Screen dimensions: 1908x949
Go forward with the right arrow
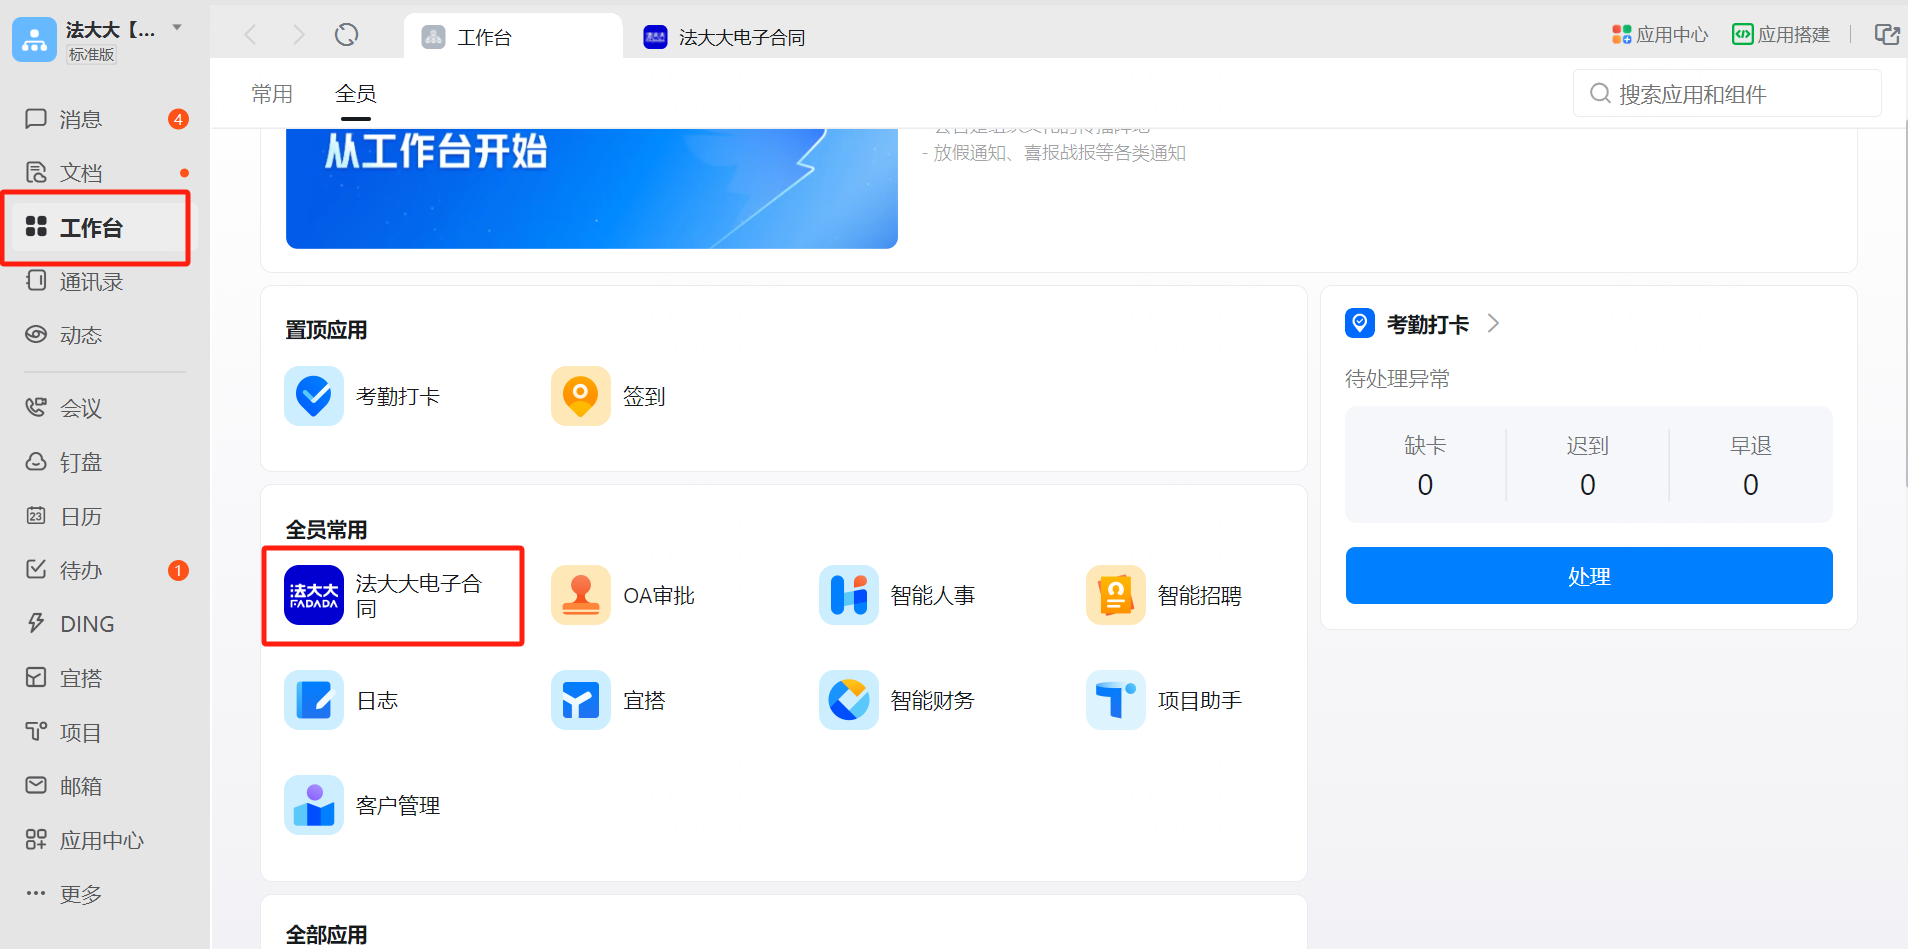(298, 35)
